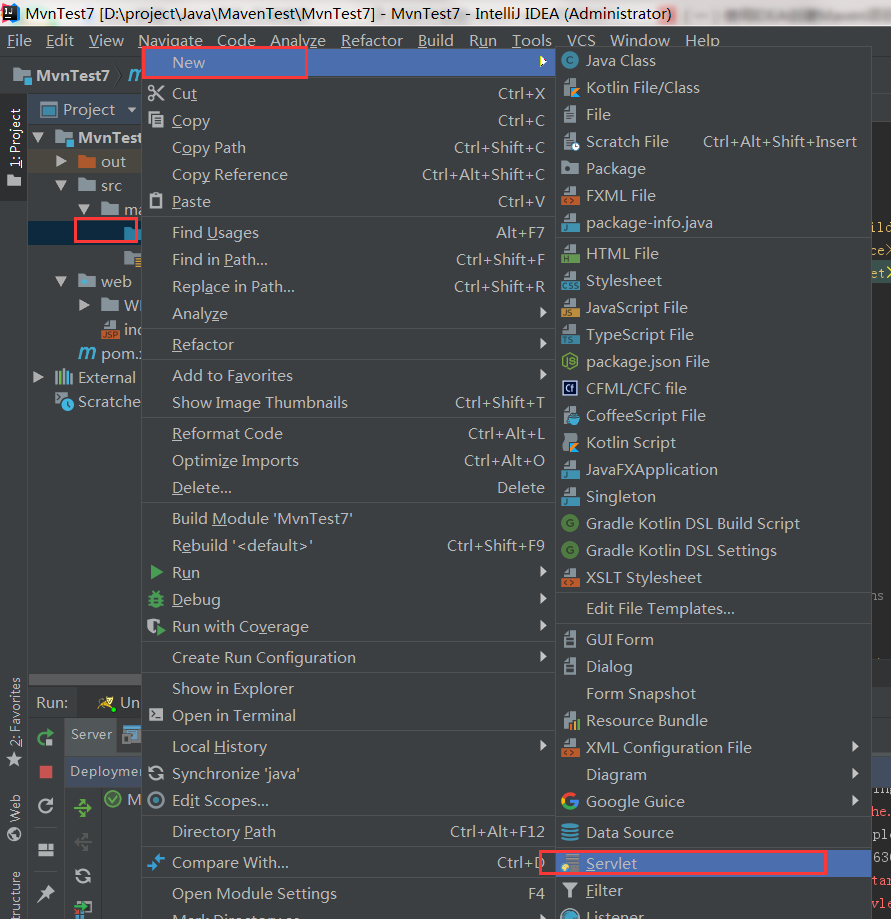This screenshot has width=891, height=919.
Task: Click MvnTest7 breadcrumb in navigation bar
Action: 62,76
